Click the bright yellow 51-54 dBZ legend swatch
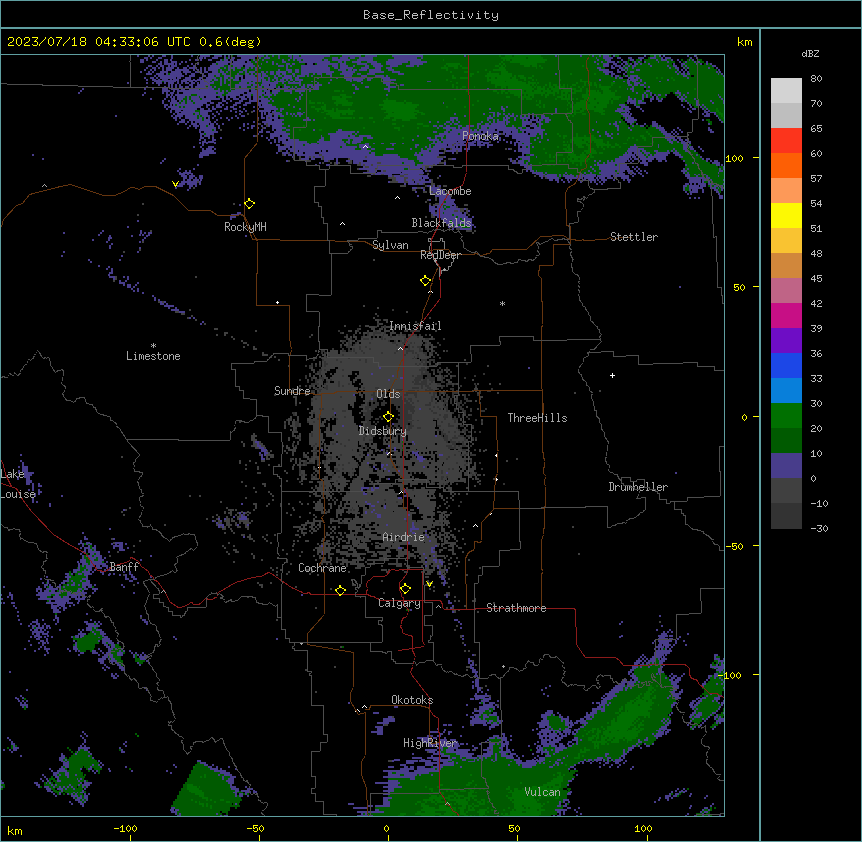862x842 pixels. click(786, 216)
